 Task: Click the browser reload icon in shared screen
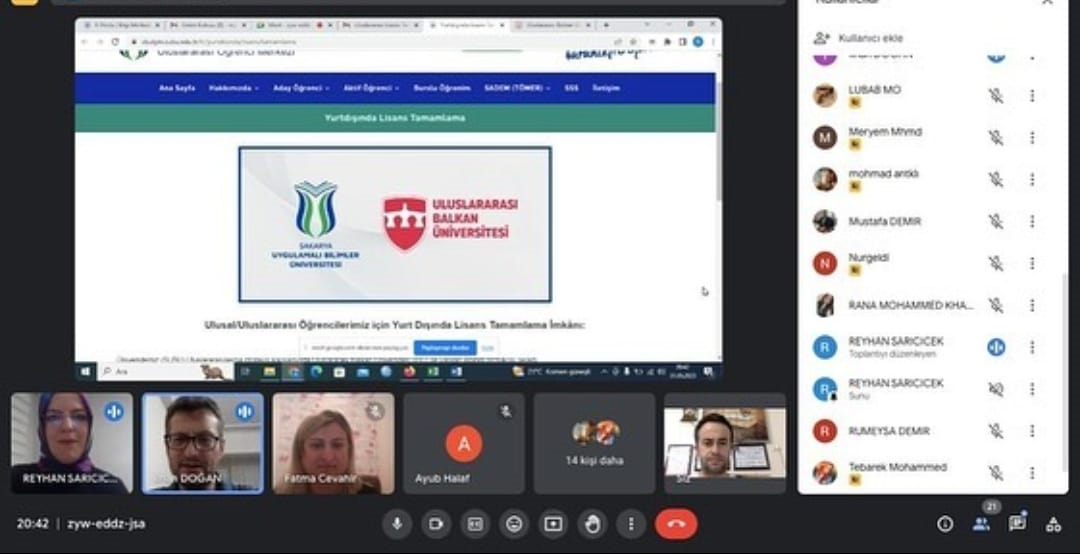115,42
